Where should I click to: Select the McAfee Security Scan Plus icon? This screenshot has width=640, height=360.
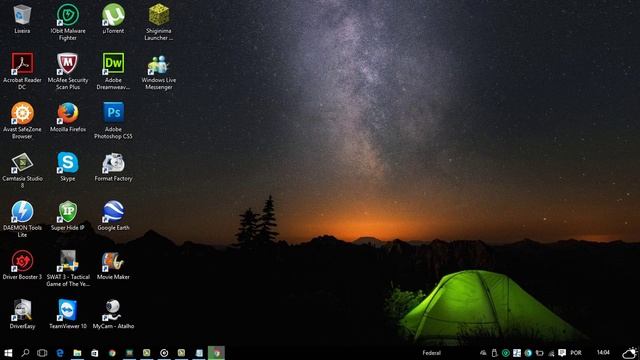[68, 71]
